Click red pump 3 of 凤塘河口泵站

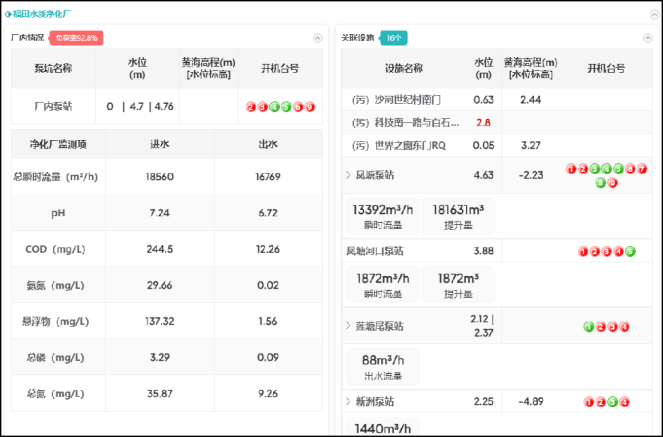click(x=607, y=252)
